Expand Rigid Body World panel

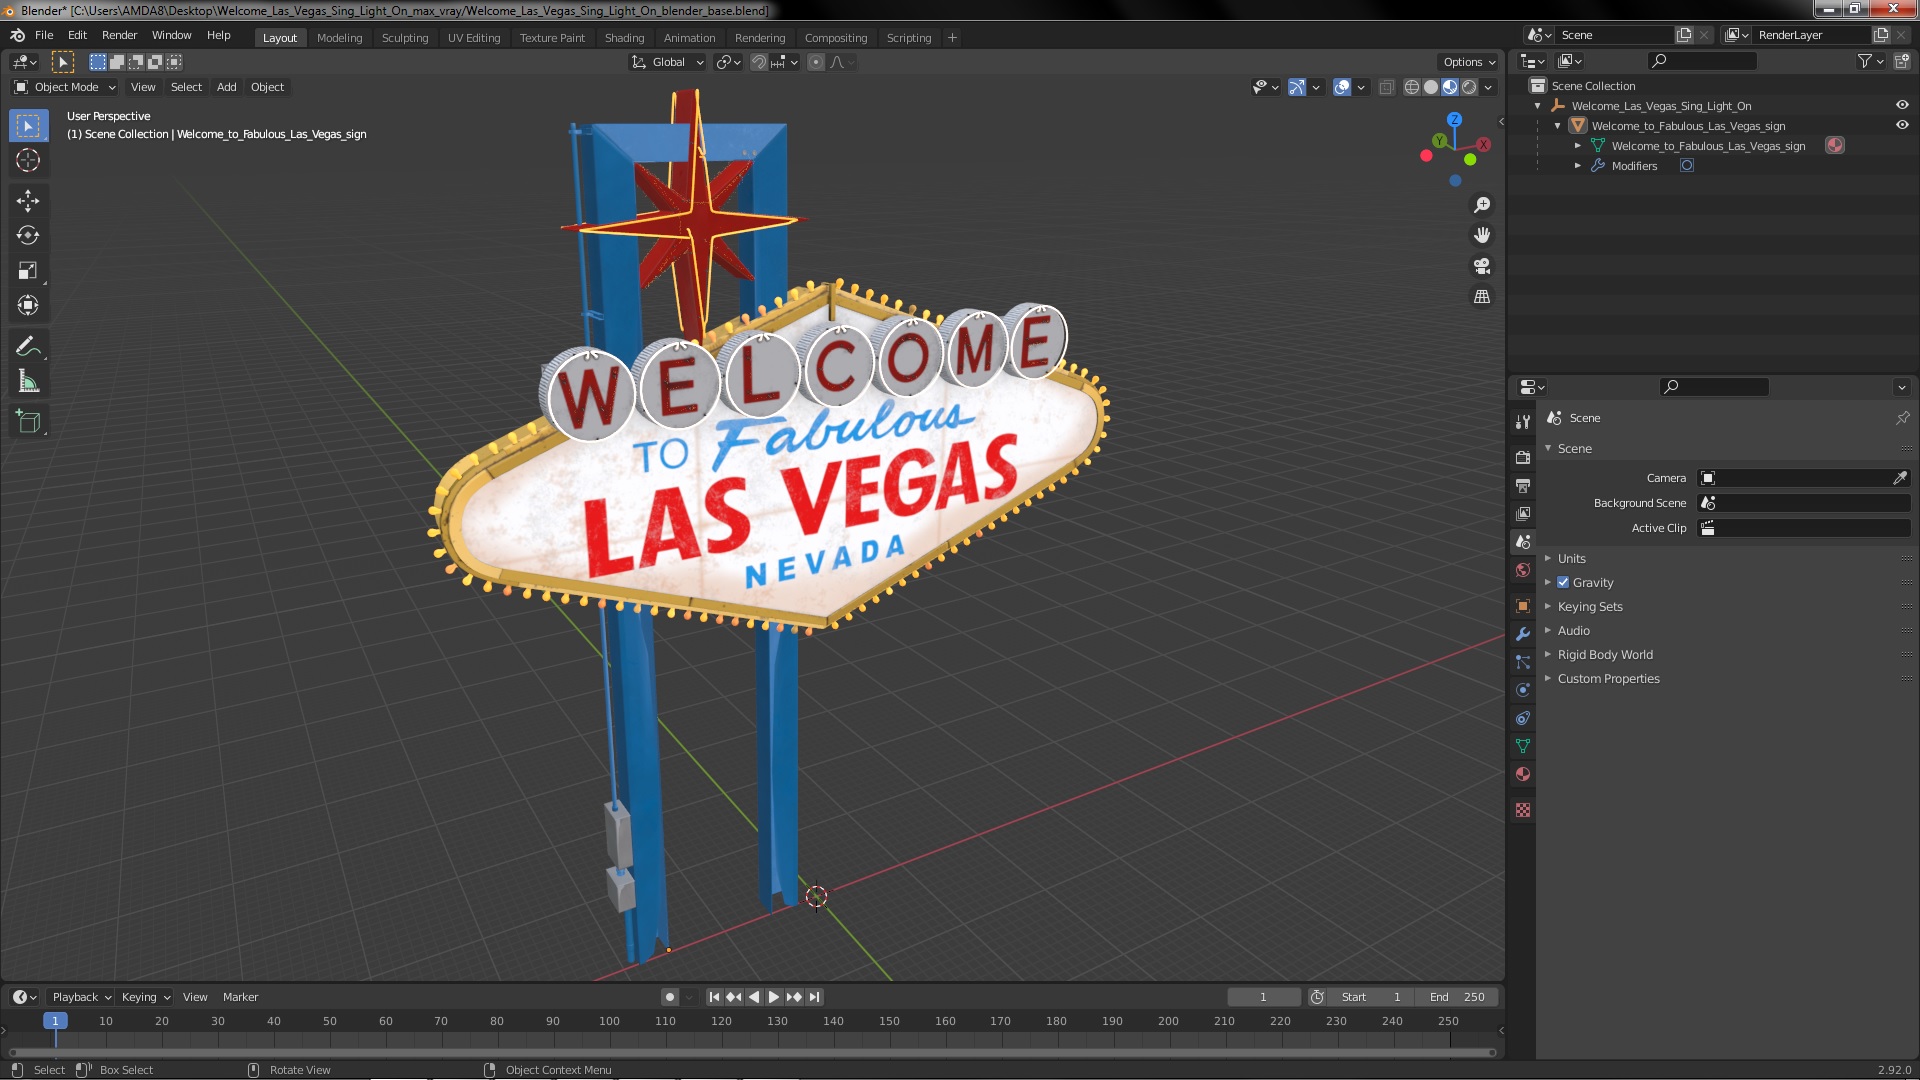pos(1604,655)
